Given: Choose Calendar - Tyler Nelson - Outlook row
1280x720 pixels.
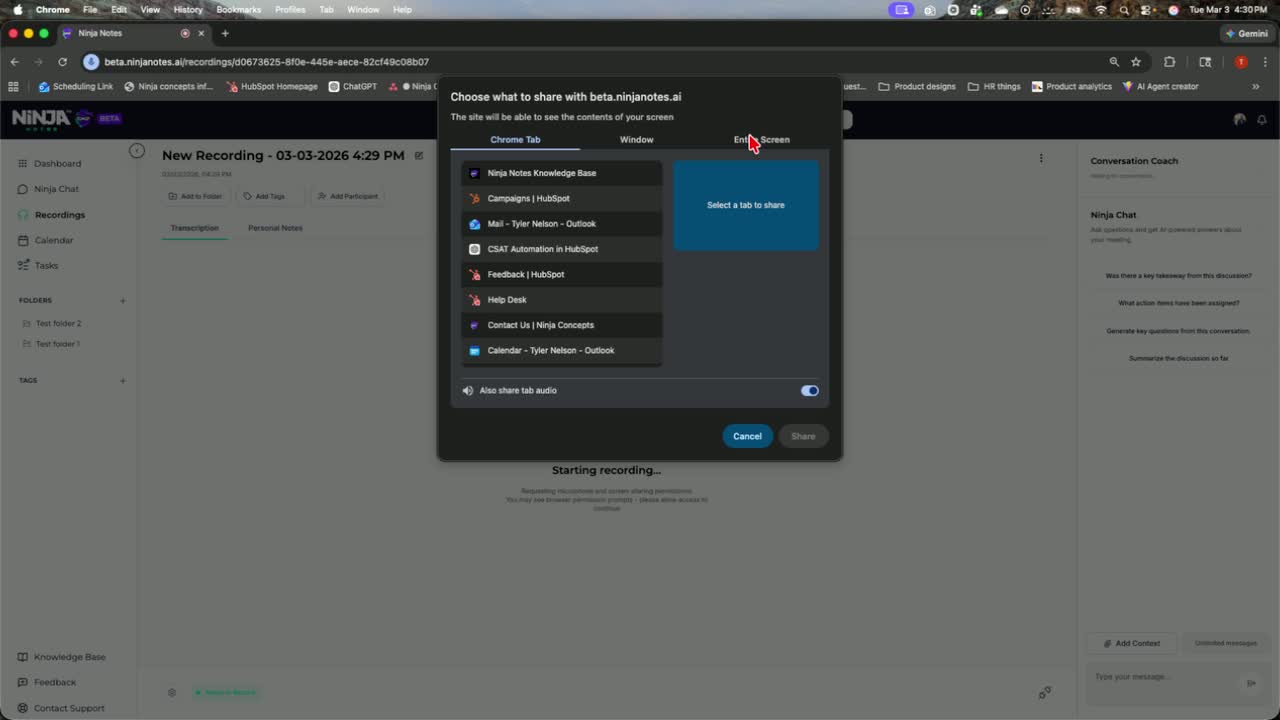Looking at the screenshot, I should pyautogui.click(x=561, y=351).
